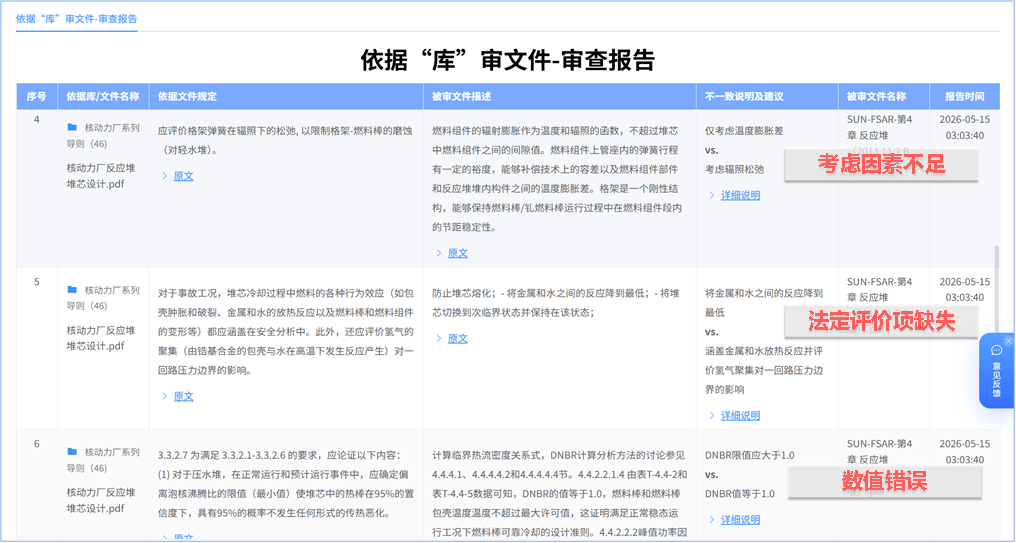Expand chevron beside row 5 被审文件描述 原文
The width and height of the screenshot is (1016, 543).
tap(439, 338)
